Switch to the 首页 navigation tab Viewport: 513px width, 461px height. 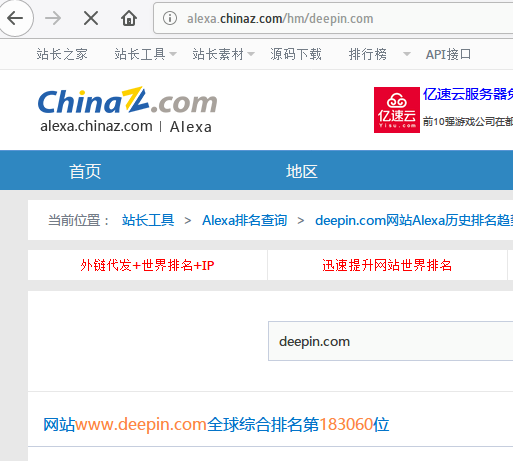pyautogui.click(x=85, y=171)
